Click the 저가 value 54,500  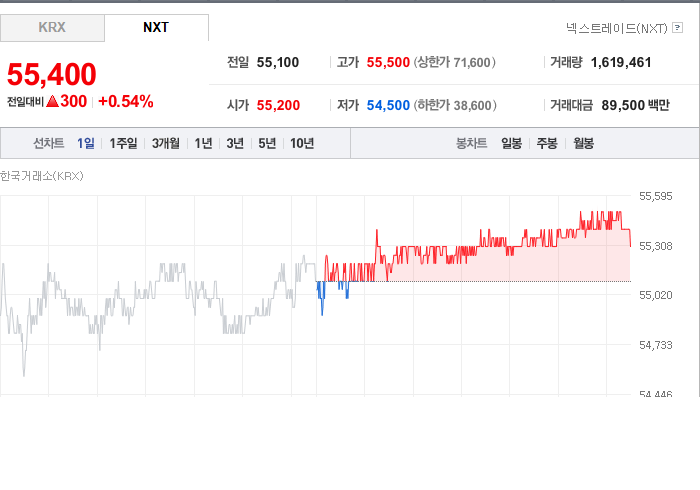coord(388,105)
